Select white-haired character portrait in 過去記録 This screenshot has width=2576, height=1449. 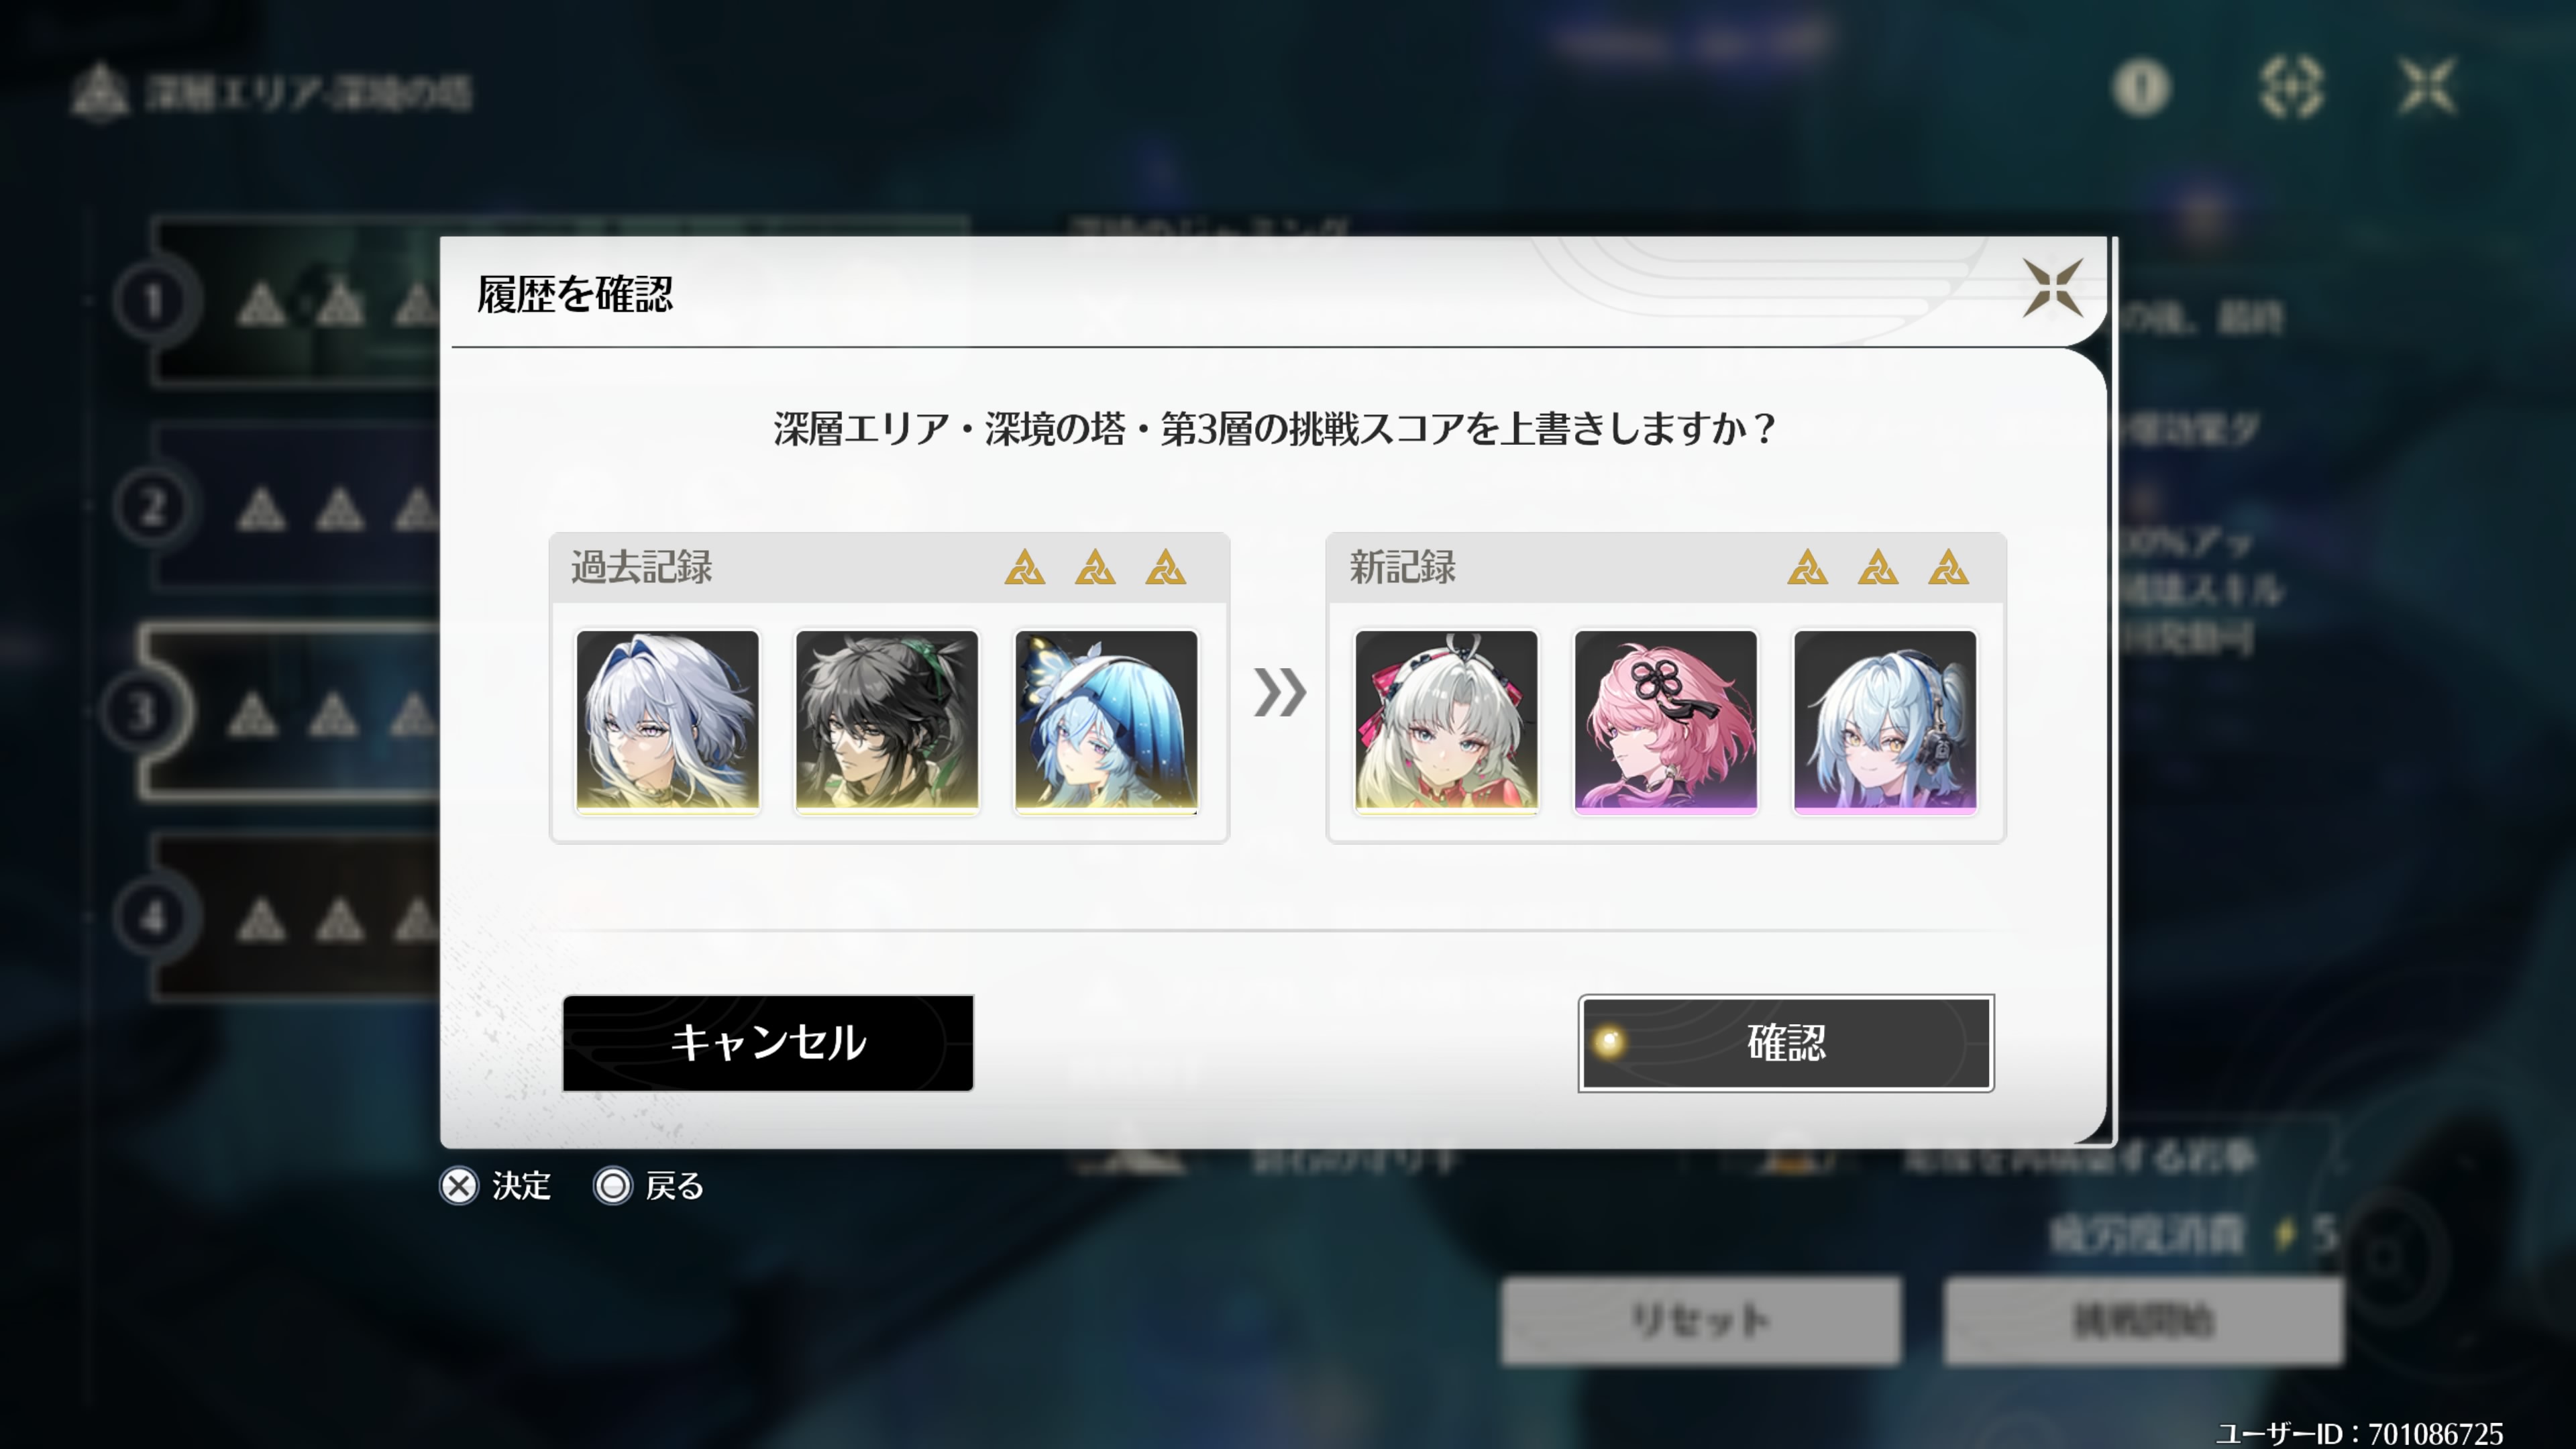(667, 721)
